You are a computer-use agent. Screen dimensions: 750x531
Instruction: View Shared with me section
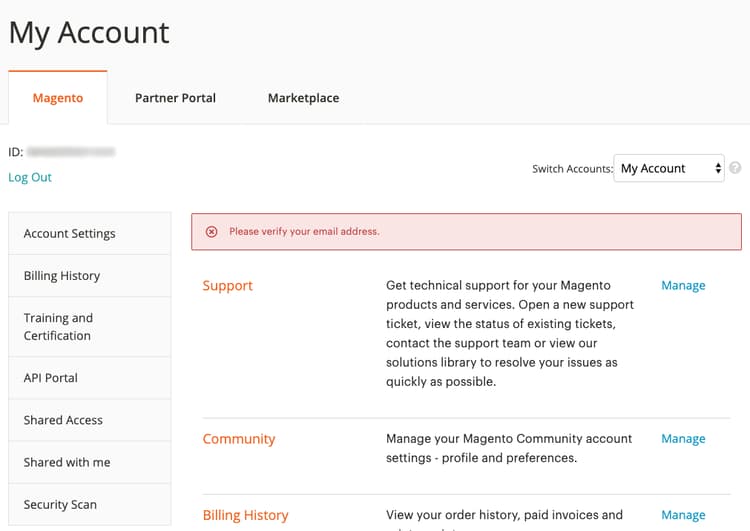coord(67,462)
